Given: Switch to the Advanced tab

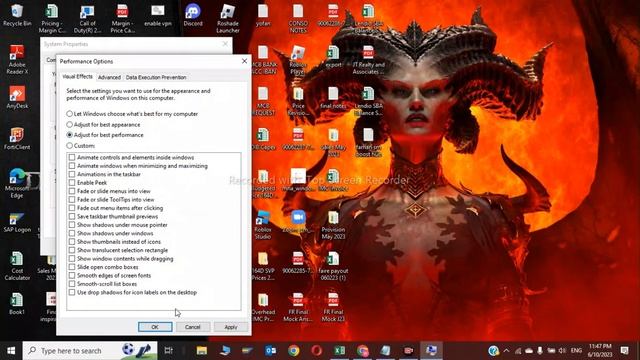Looking at the screenshot, I should pos(109,77).
